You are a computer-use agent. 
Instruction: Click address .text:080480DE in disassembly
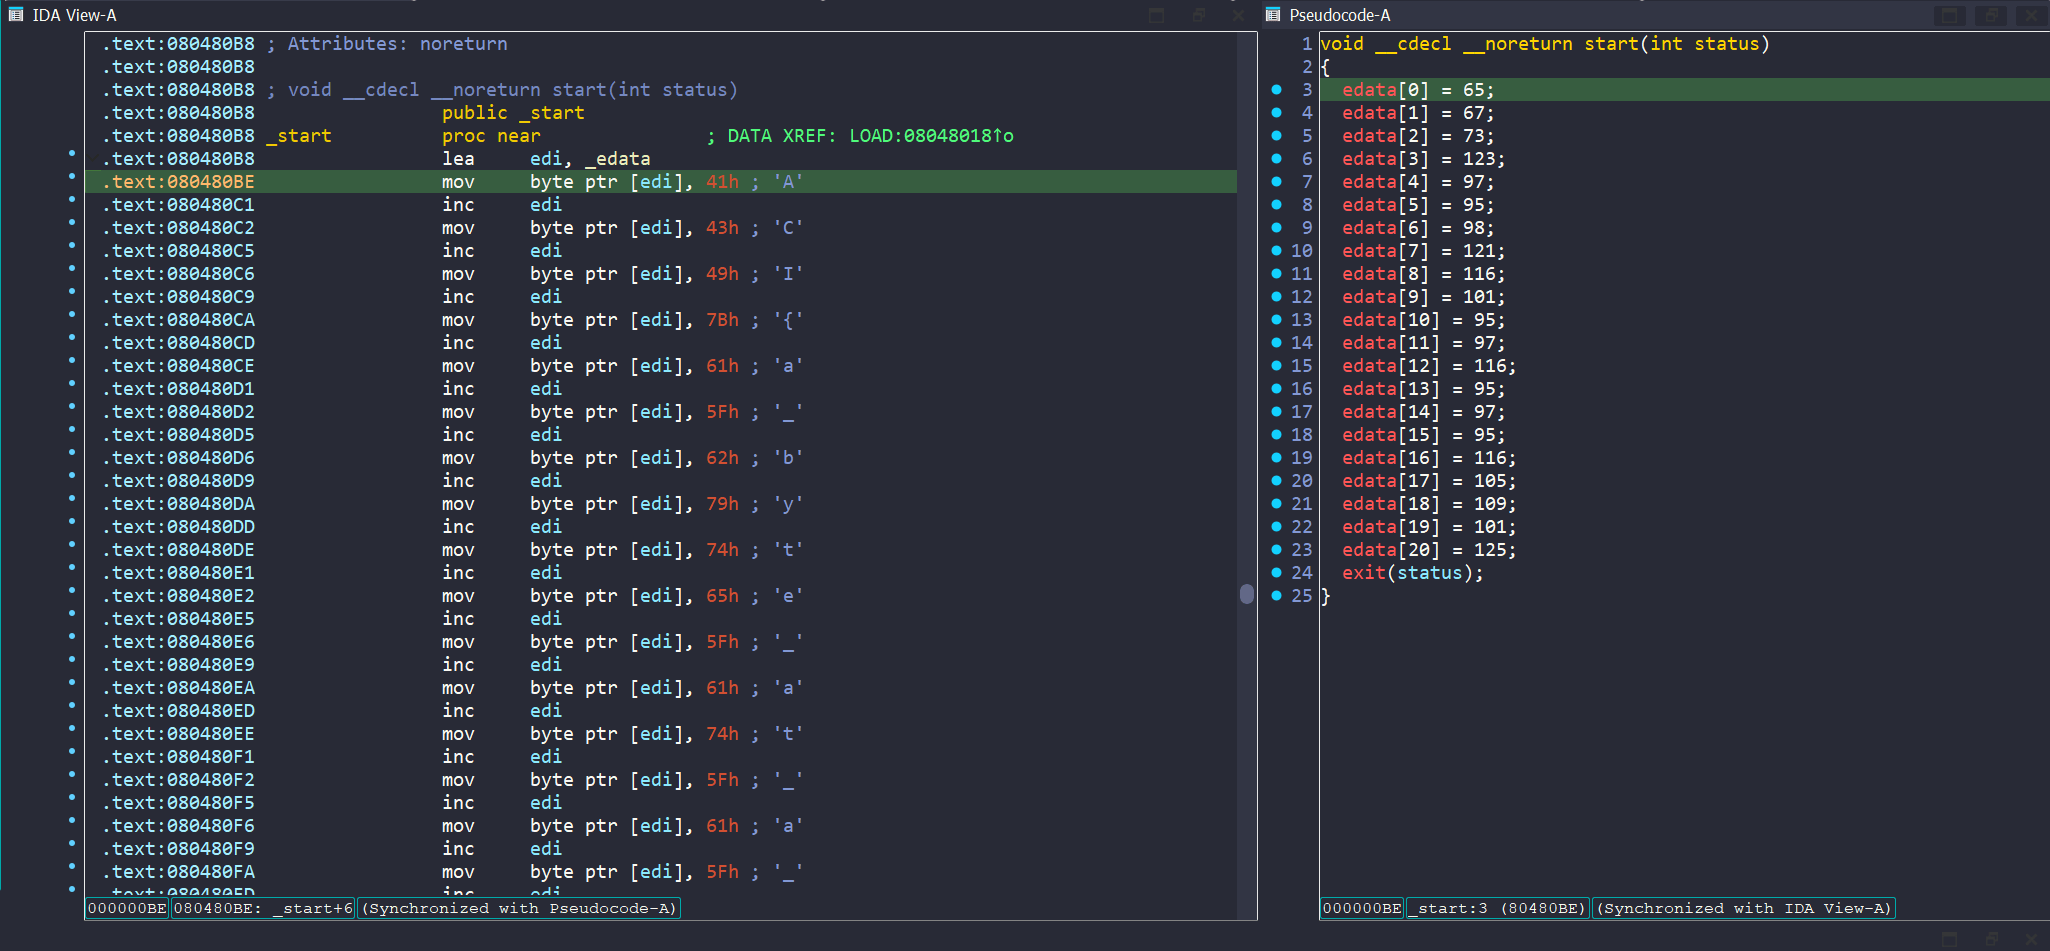[178, 550]
